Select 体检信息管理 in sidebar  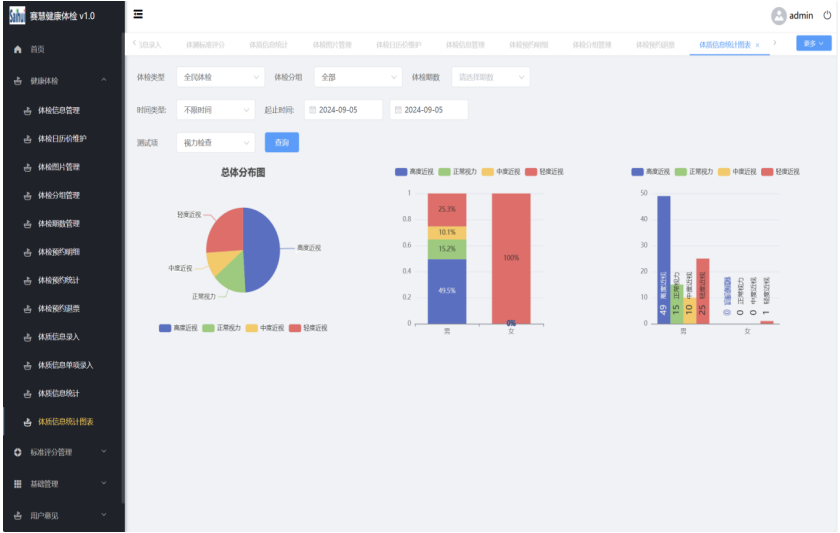tap(59, 110)
